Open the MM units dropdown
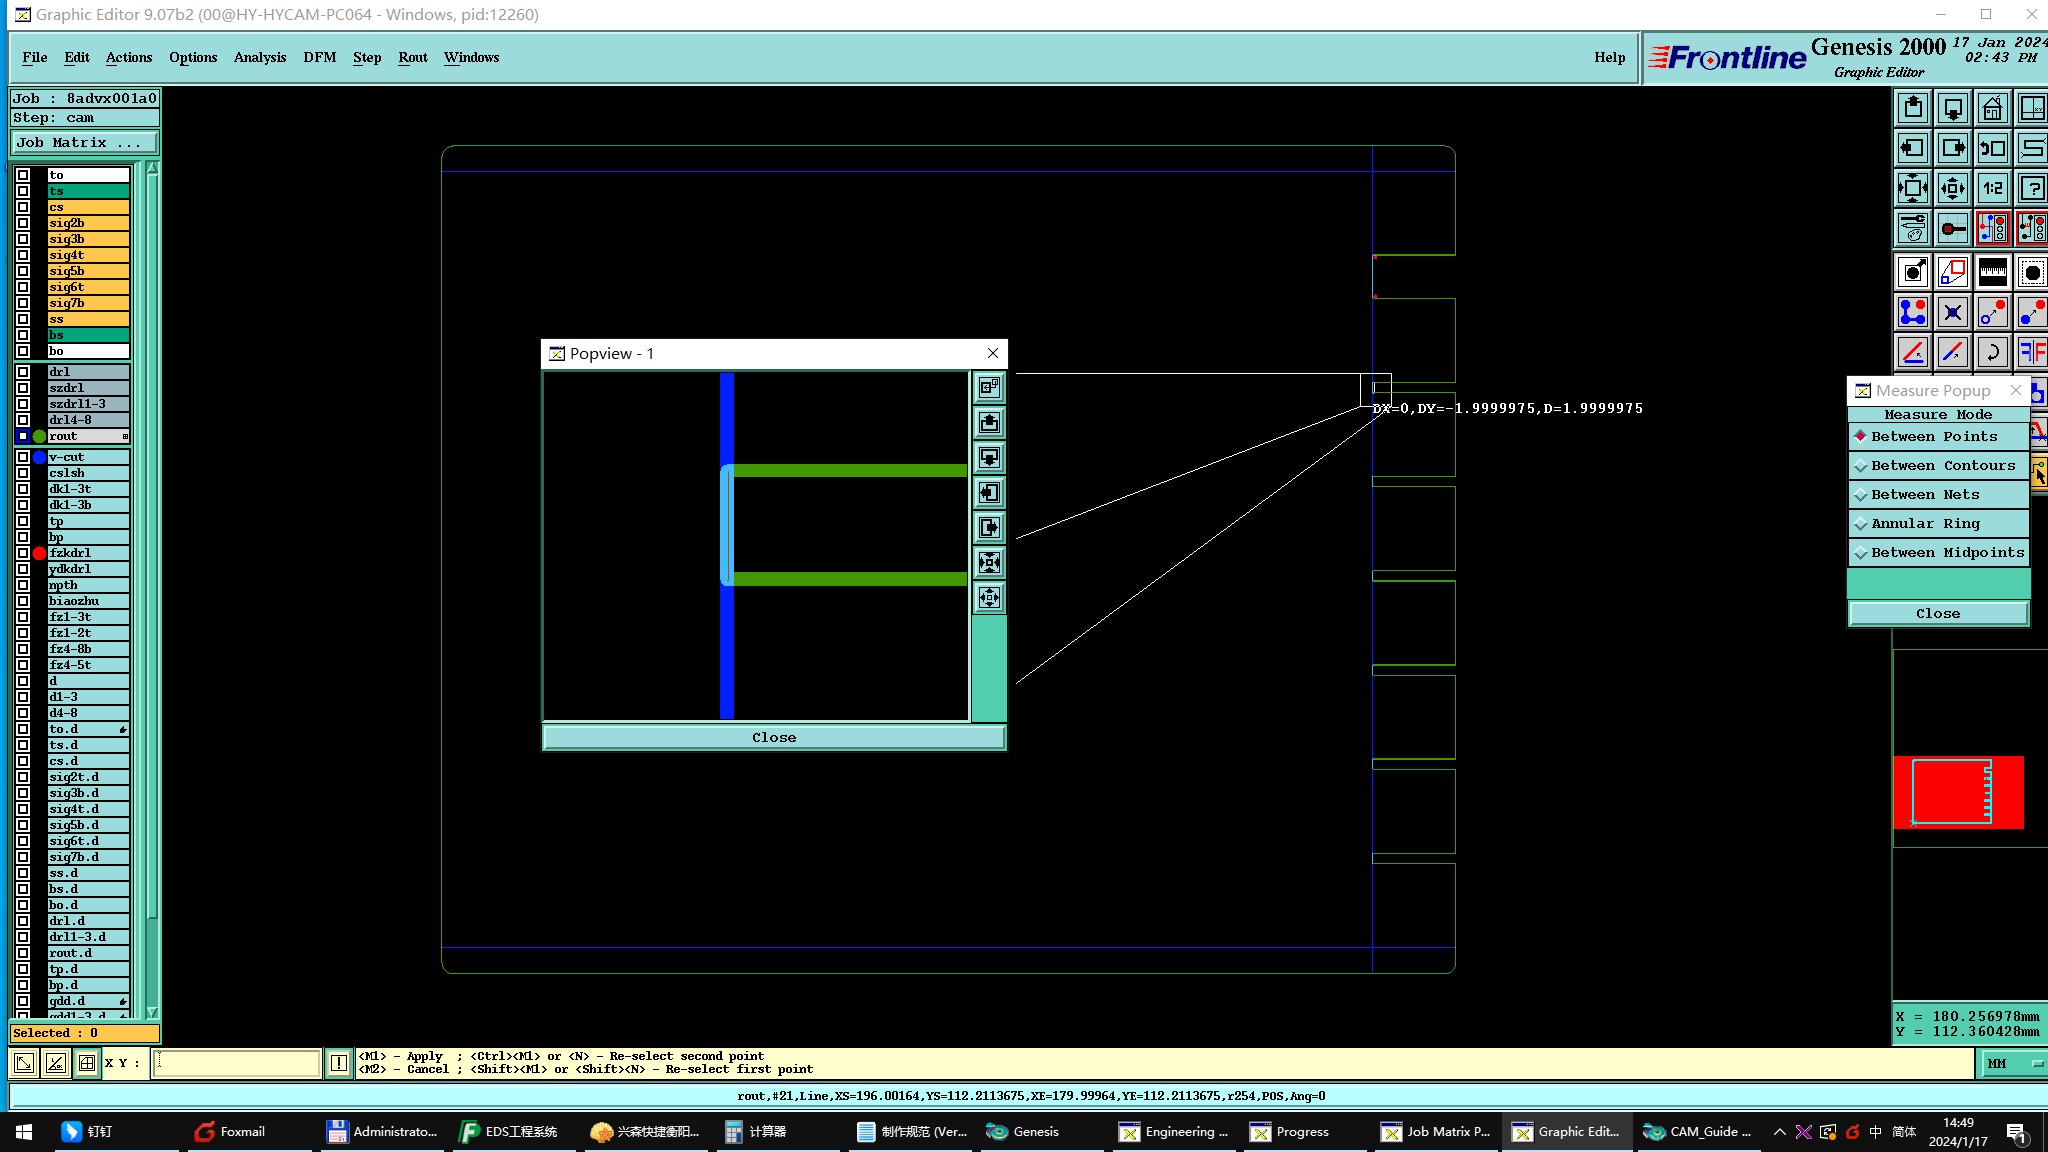 pos(2012,1064)
